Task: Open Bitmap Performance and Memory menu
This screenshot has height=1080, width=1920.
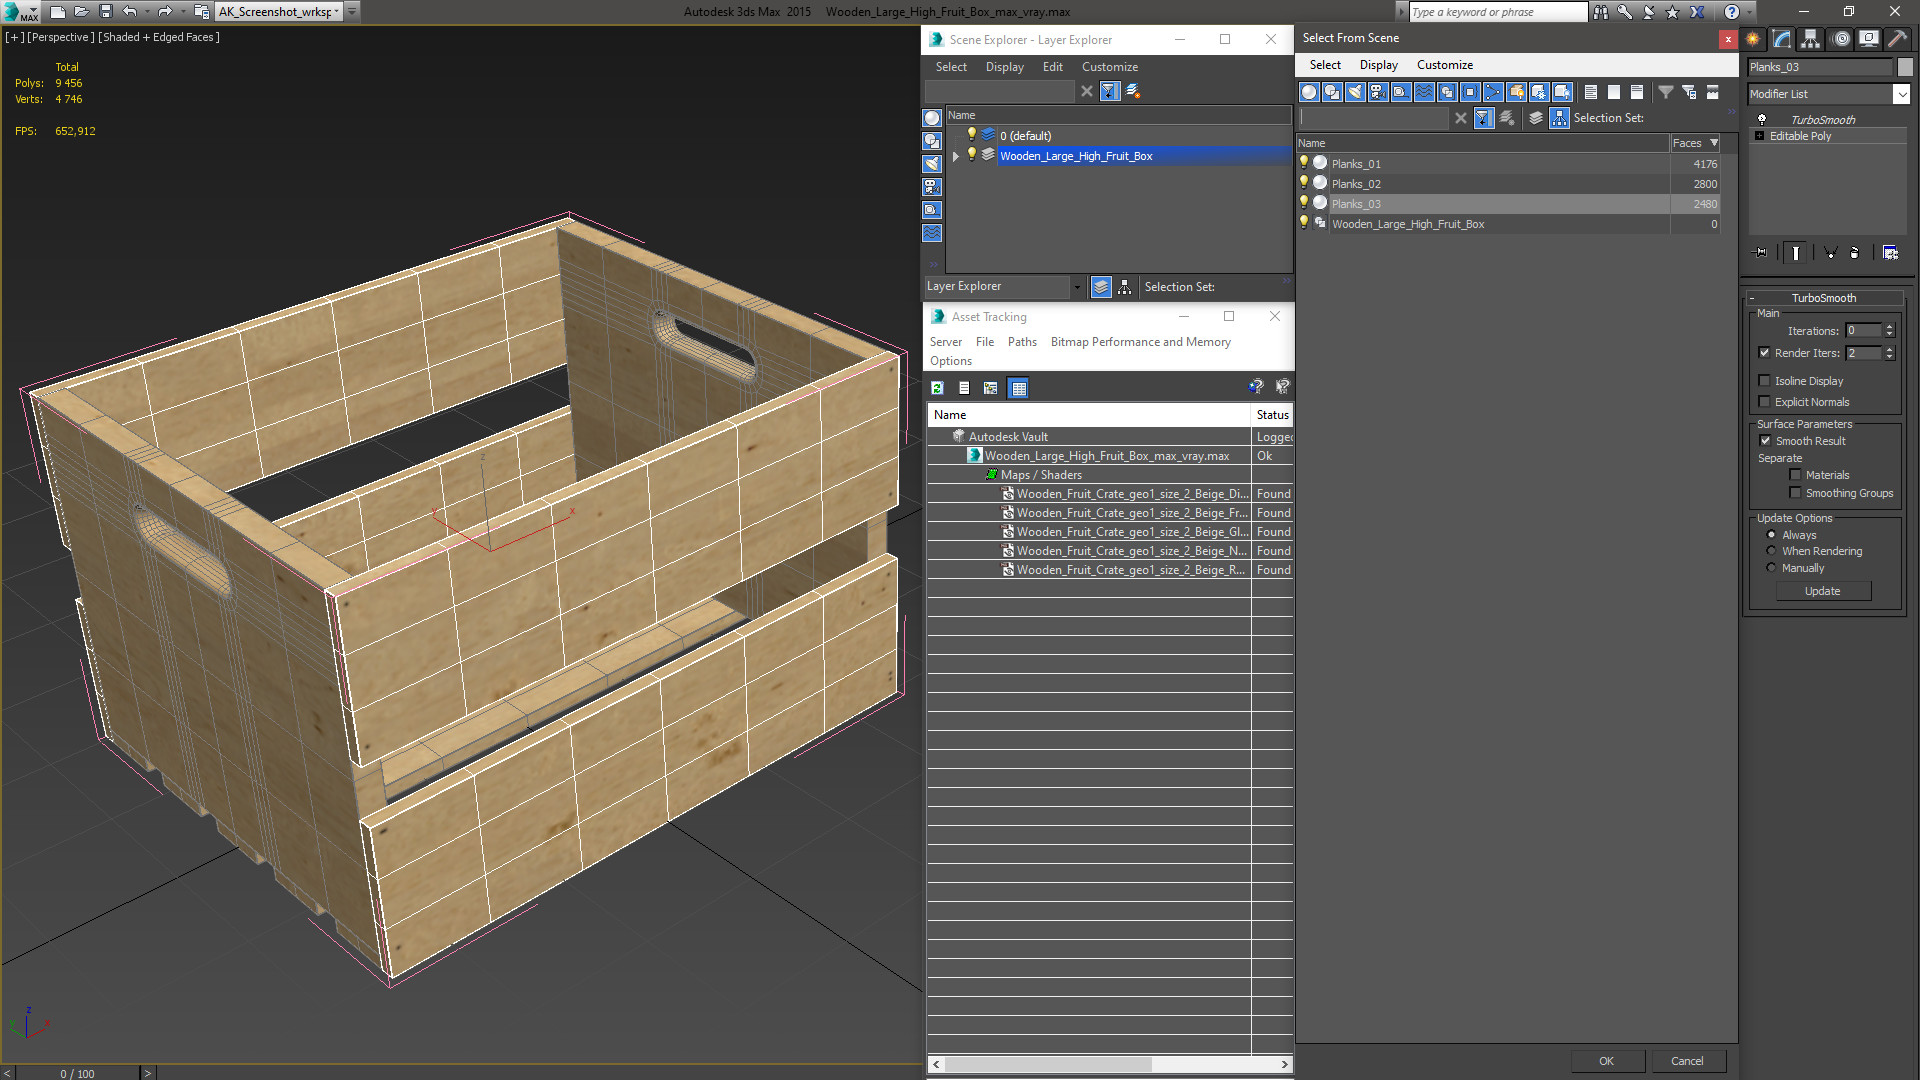Action: coord(1140,342)
